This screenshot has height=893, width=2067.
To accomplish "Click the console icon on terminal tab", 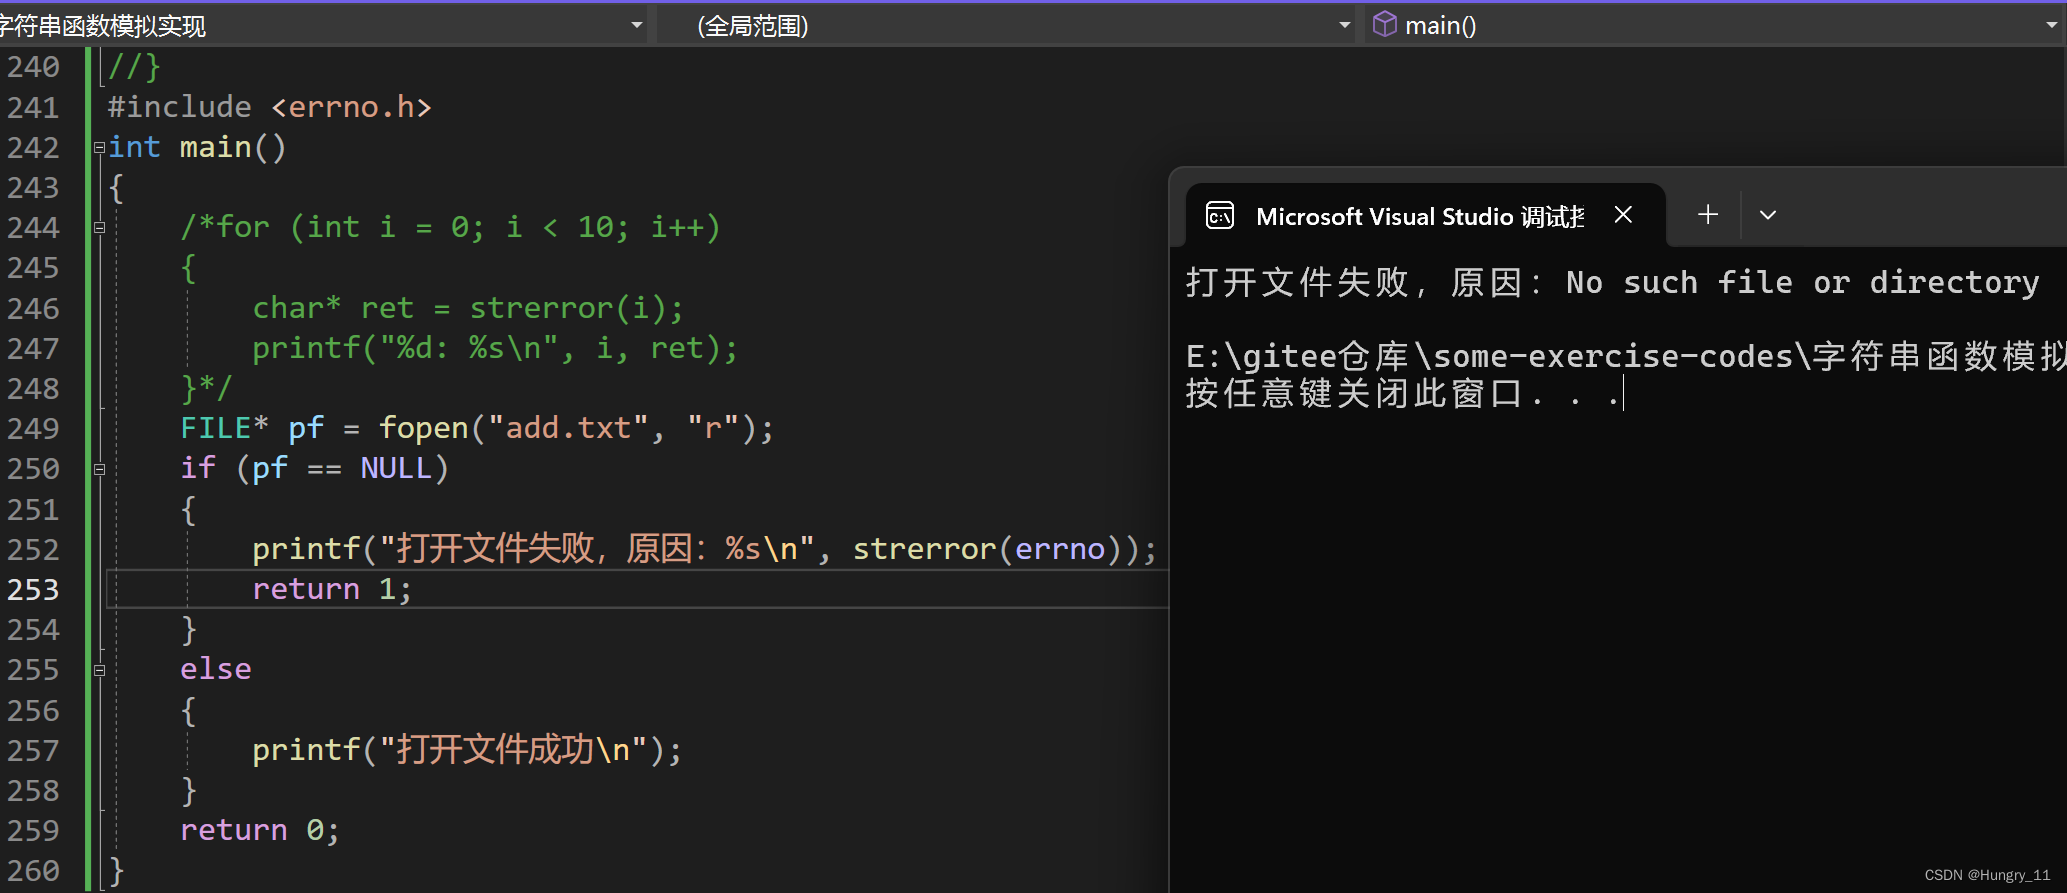I will coord(1220,216).
